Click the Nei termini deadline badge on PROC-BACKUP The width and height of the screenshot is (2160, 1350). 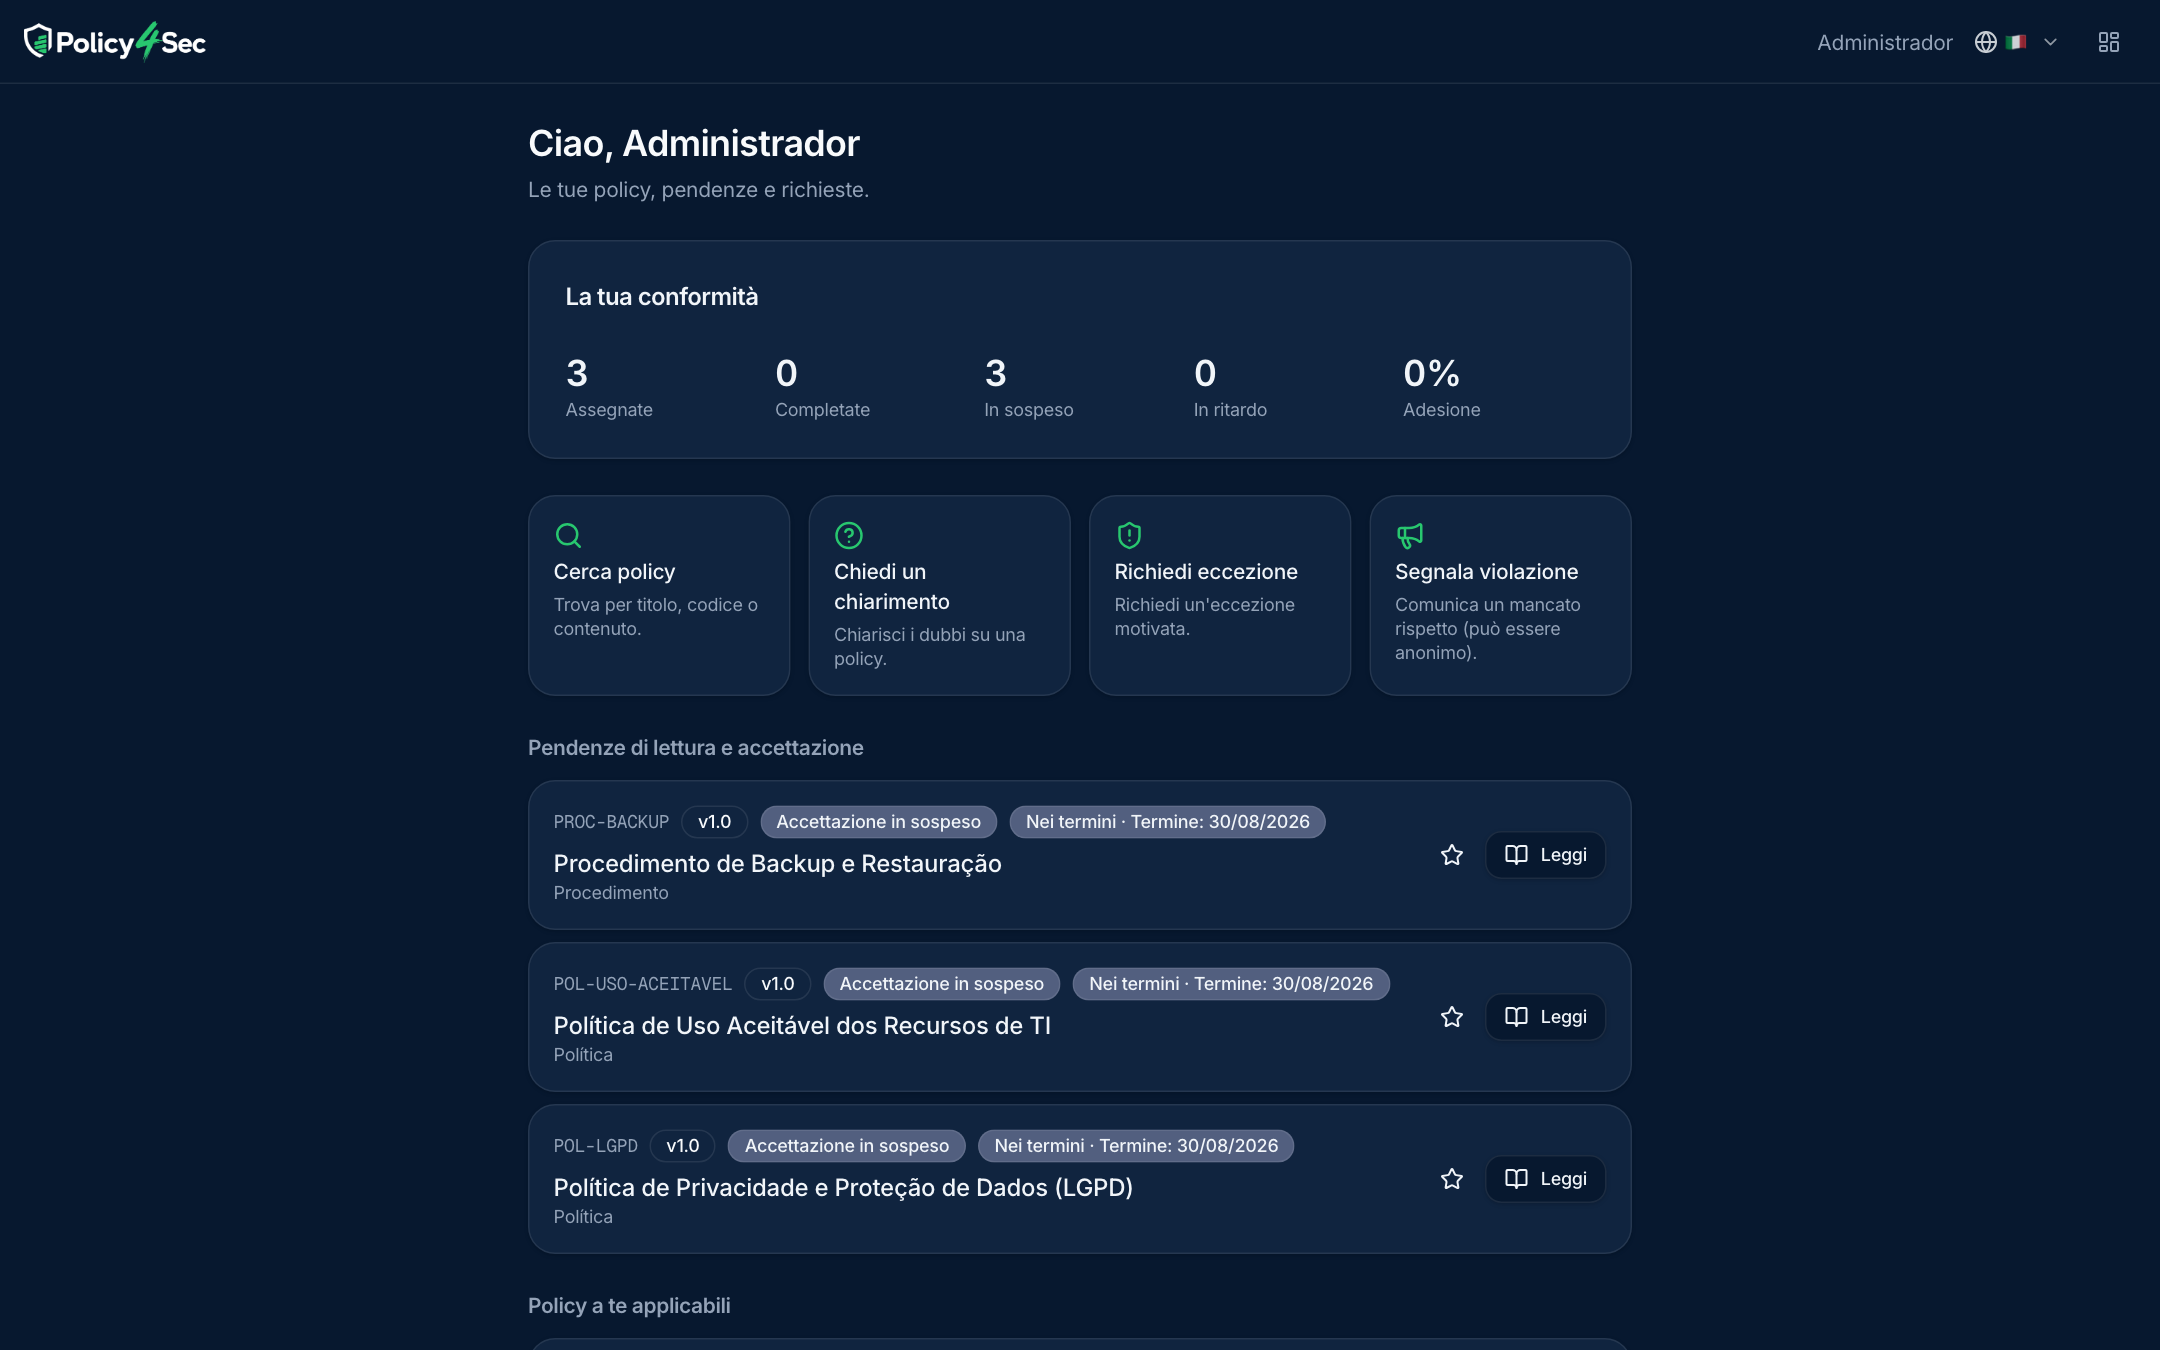pyautogui.click(x=1167, y=822)
